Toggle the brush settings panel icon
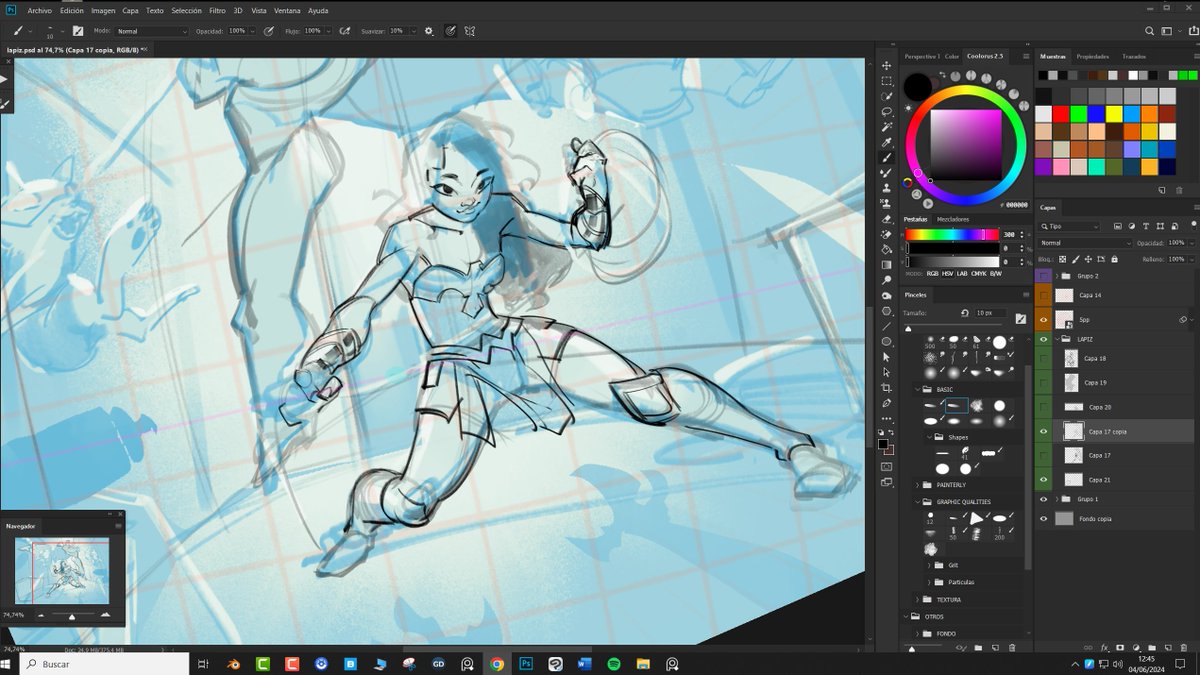 [x=77, y=31]
